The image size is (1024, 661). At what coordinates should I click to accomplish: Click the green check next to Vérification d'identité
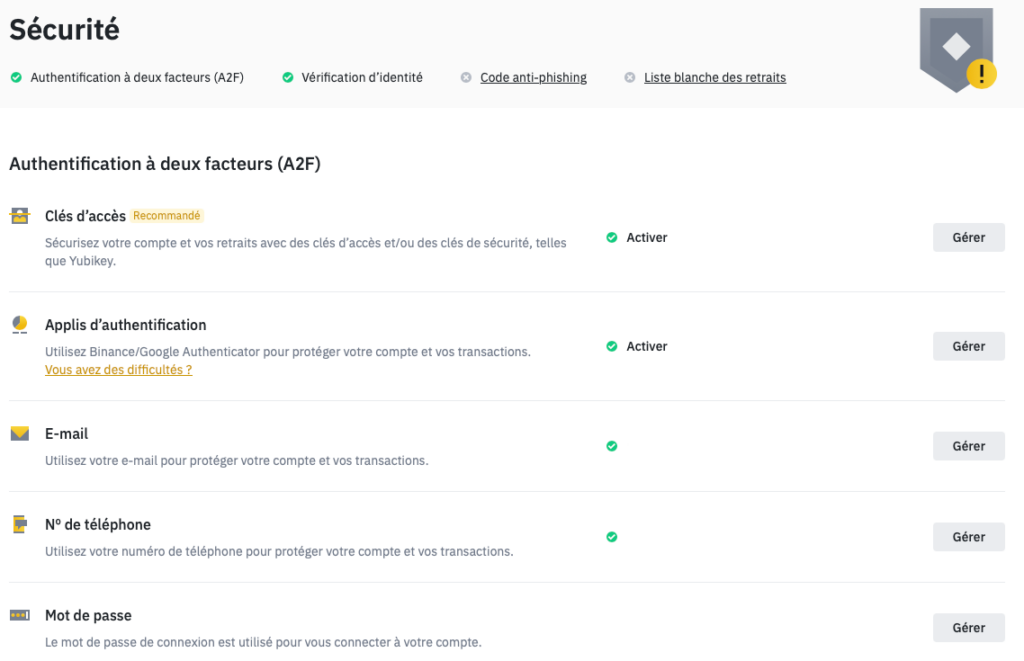(x=287, y=77)
